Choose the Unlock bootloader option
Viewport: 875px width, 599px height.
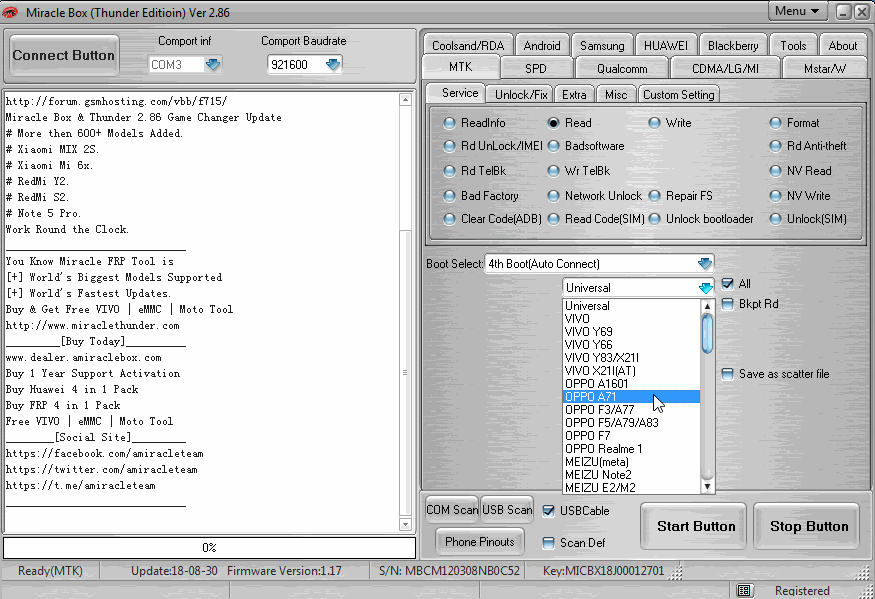(x=654, y=219)
